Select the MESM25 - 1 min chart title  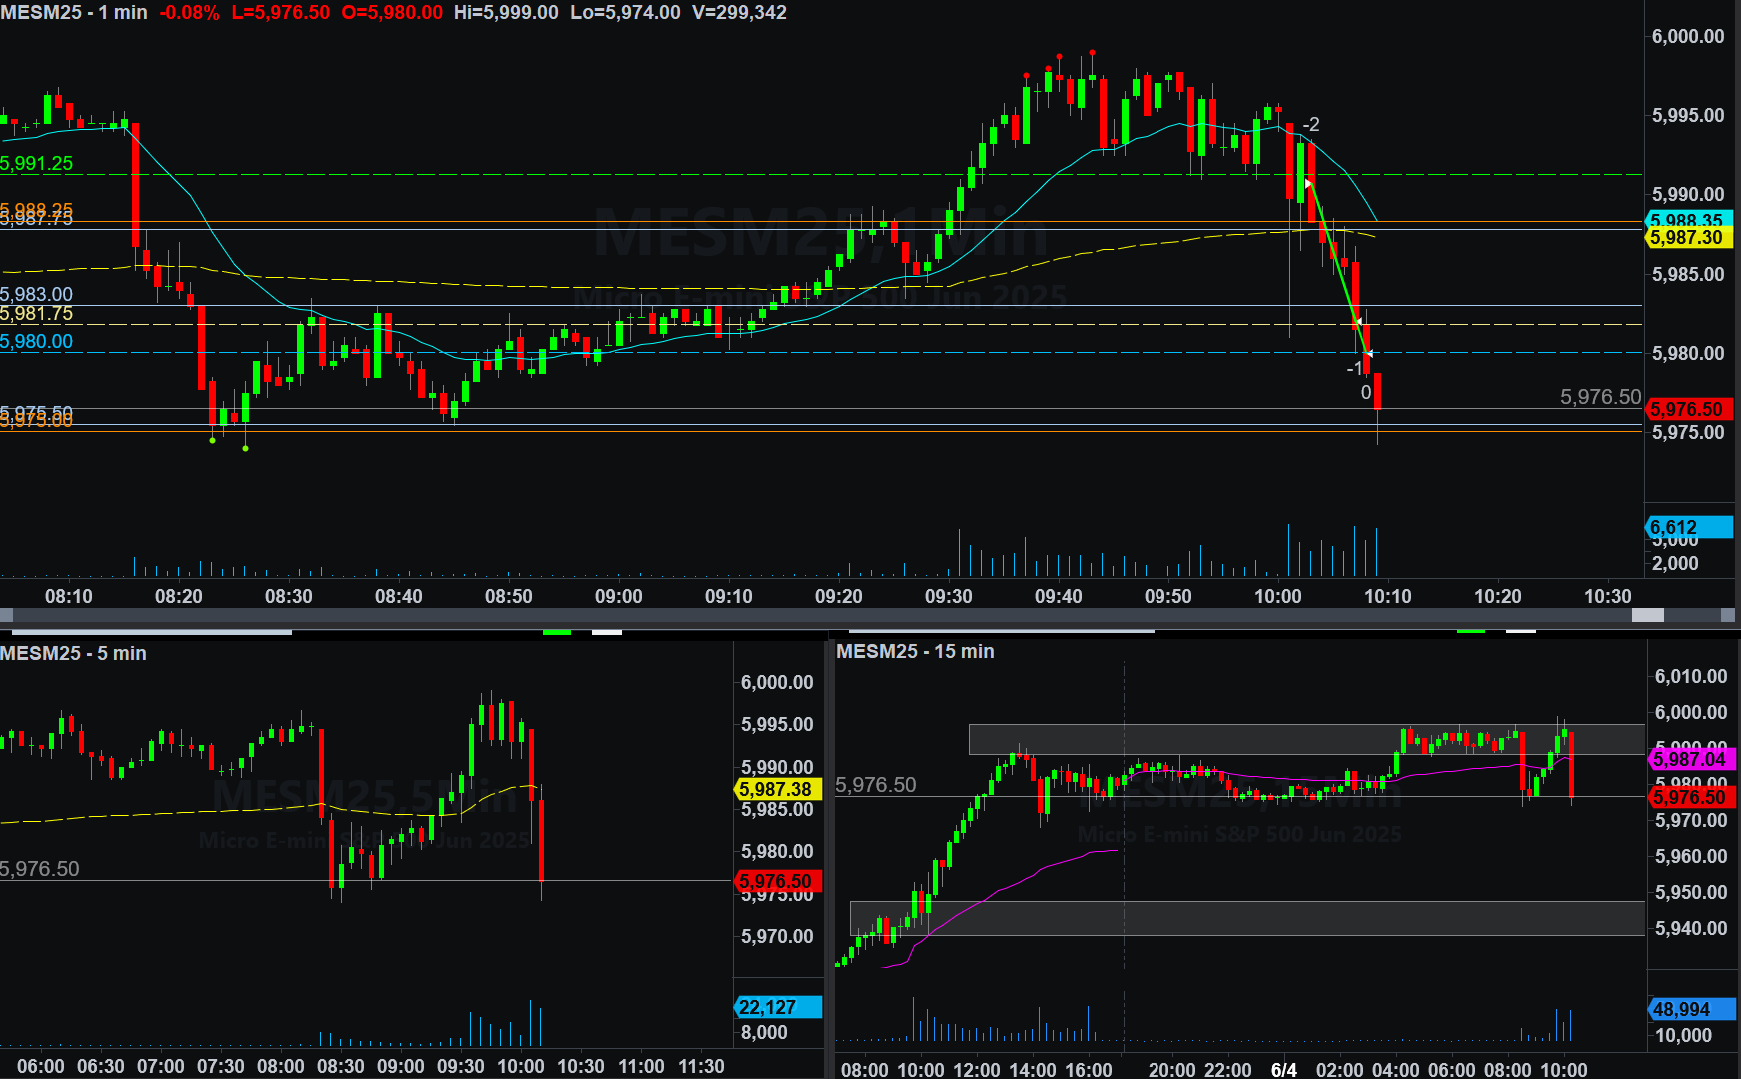coord(74,13)
